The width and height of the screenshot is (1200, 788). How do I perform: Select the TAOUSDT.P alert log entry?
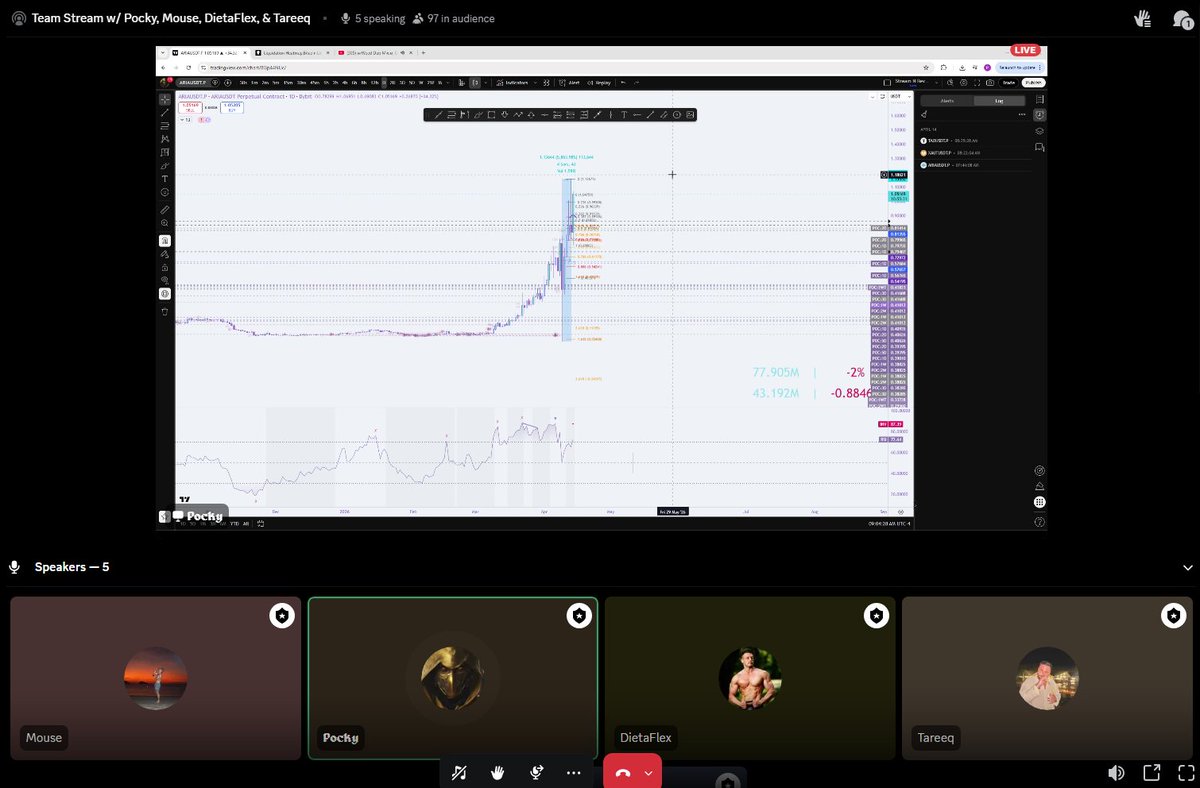click(975, 140)
